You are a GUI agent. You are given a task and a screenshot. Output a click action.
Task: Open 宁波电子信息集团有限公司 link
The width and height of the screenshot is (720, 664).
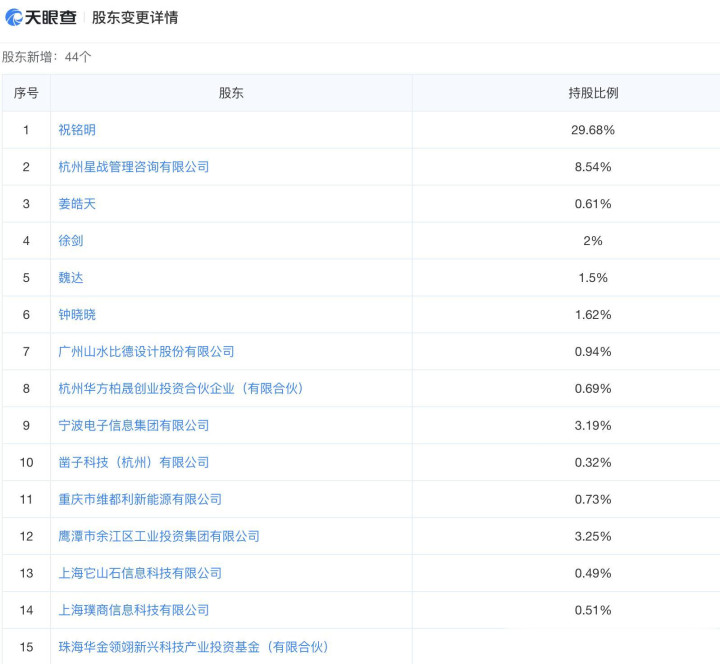(x=134, y=426)
